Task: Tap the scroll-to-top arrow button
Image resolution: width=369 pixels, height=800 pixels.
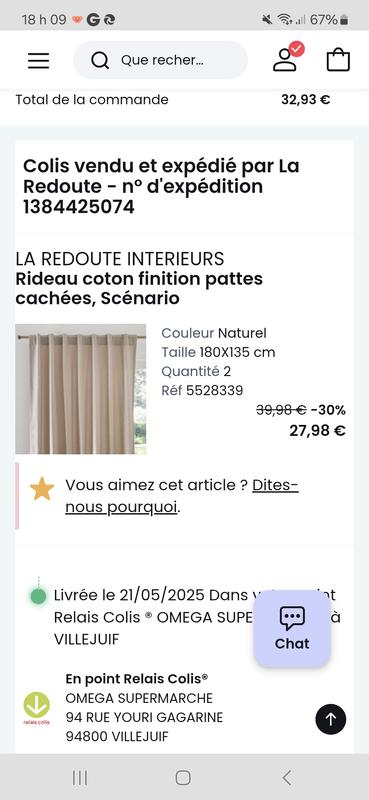Action: coord(331,719)
